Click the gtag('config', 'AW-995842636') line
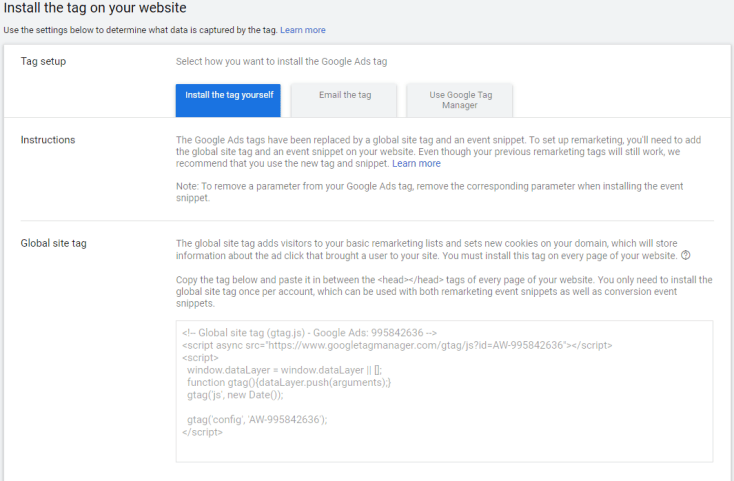This screenshot has height=481, width=734. click(x=257, y=419)
